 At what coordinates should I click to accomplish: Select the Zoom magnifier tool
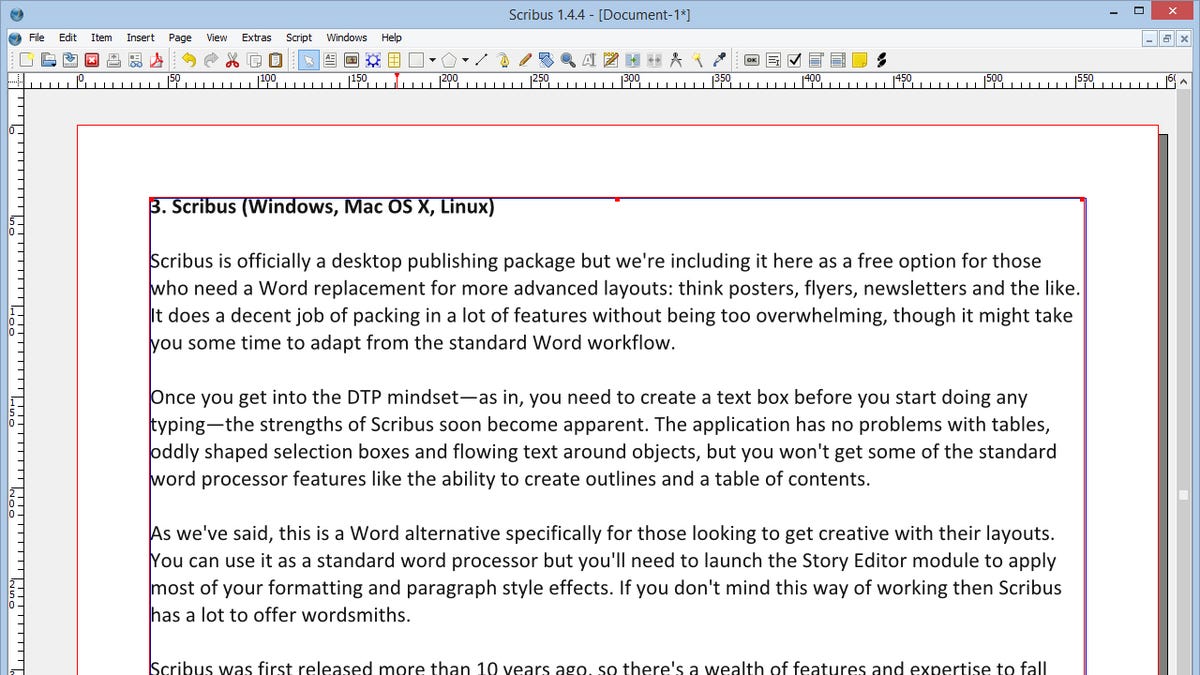click(x=568, y=60)
